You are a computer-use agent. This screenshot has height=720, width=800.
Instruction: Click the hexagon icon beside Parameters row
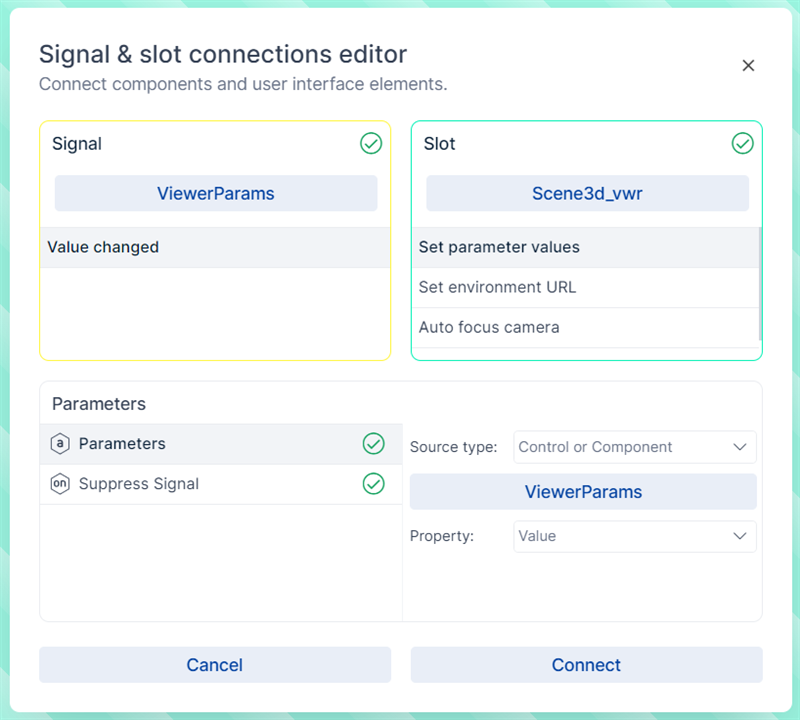(60, 444)
